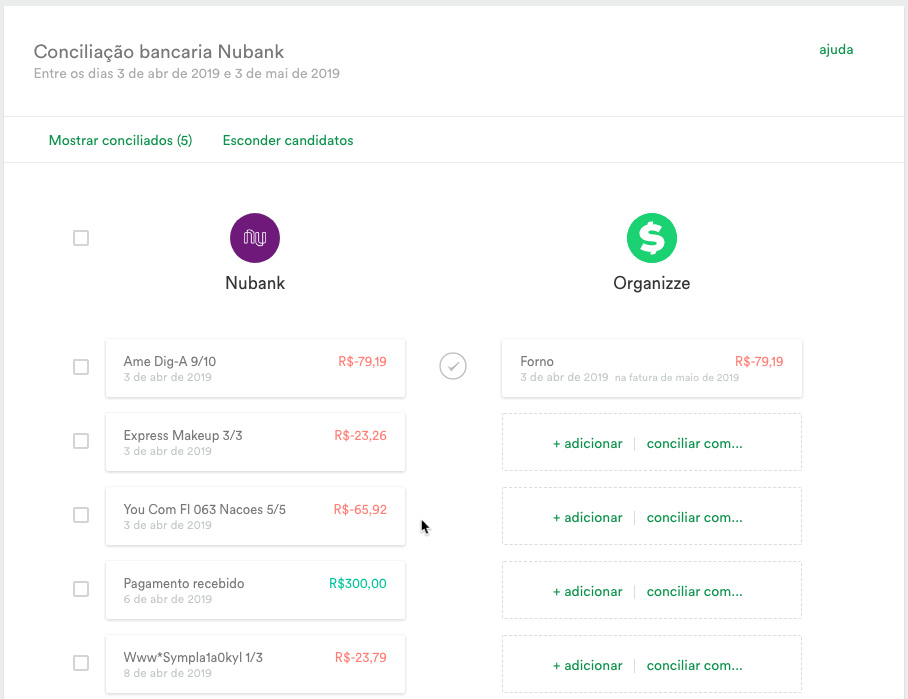
Task: Click conciliar com... for Www*Sympla1a0kyl 1/3
Action: pyautogui.click(x=694, y=666)
